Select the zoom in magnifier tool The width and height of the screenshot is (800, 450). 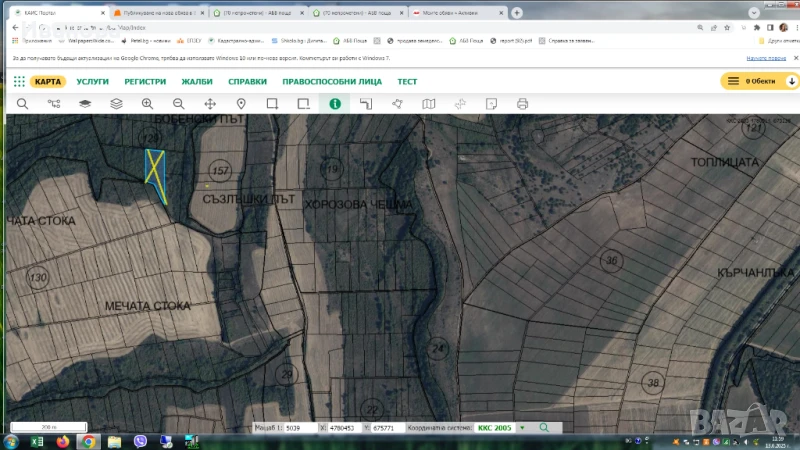pos(148,103)
